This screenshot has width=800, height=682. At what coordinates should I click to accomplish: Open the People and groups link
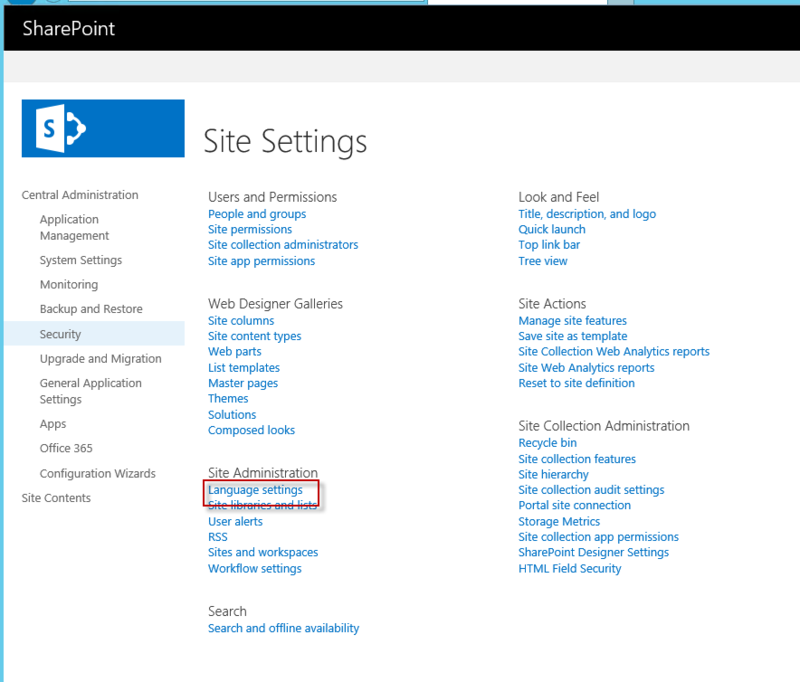(257, 214)
